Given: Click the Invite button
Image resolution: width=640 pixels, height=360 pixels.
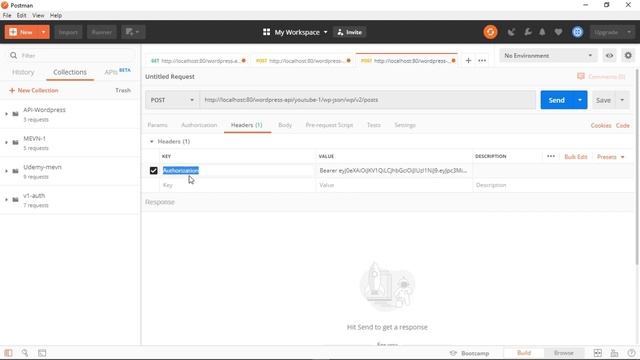Looking at the screenshot, I should pyautogui.click(x=350, y=32).
